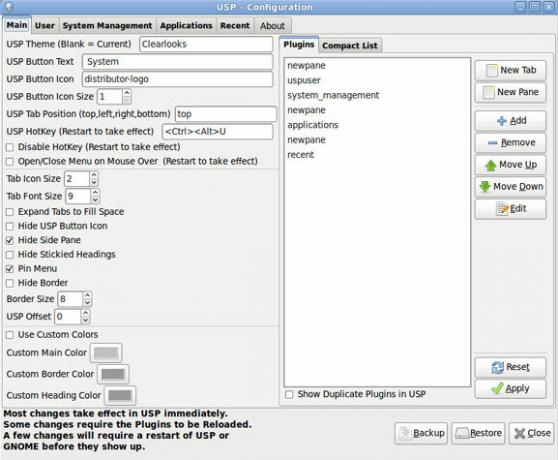Image resolution: width=558 pixels, height=460 pixels.
Task: Enable Use Custom Colors checkbox
Action: (x=10, y=335)
